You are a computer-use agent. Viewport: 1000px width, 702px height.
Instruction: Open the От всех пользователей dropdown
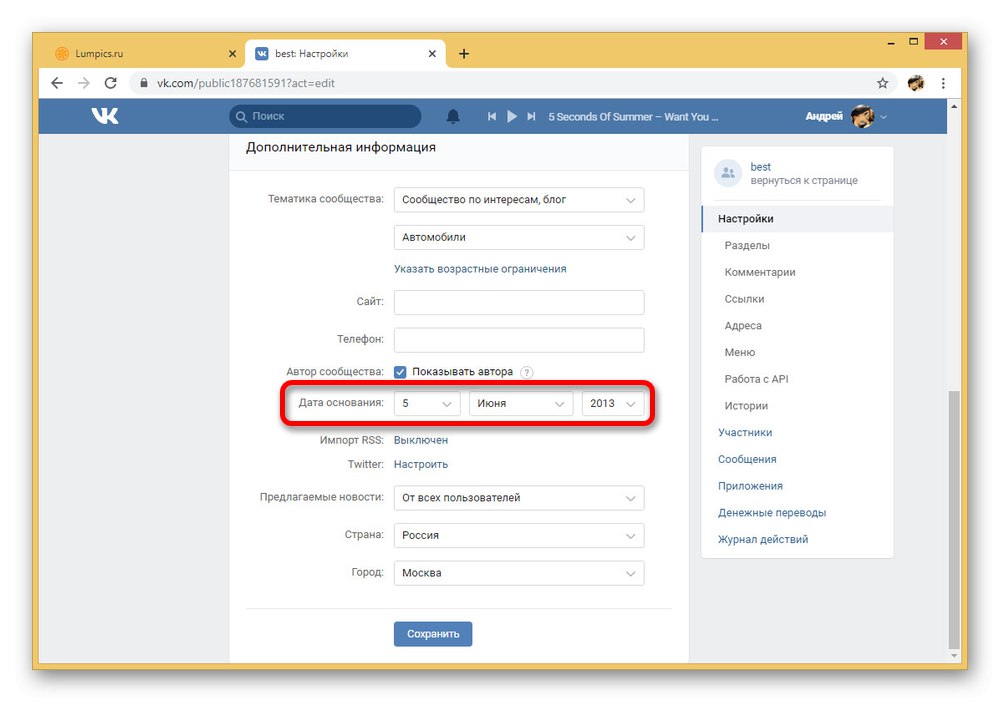click(x=519, y=498)
